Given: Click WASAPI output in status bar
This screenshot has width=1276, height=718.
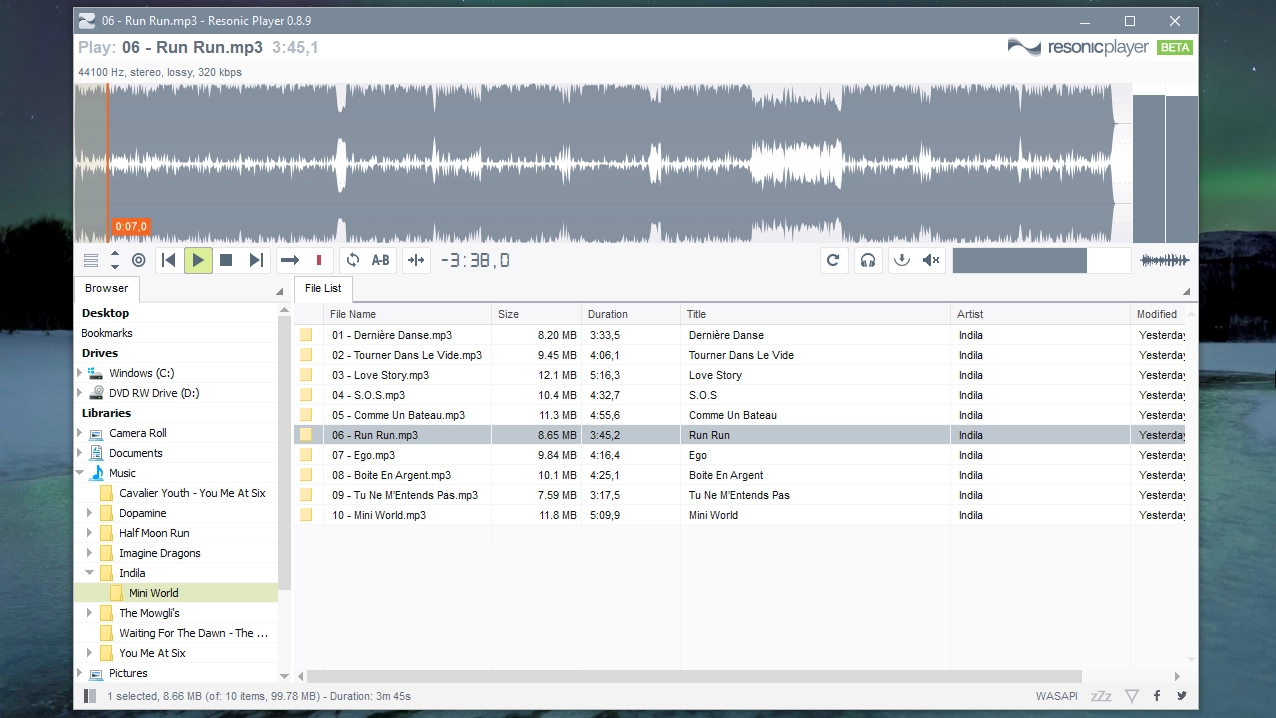Looking at the screenshot, I should click(1058, 696).
